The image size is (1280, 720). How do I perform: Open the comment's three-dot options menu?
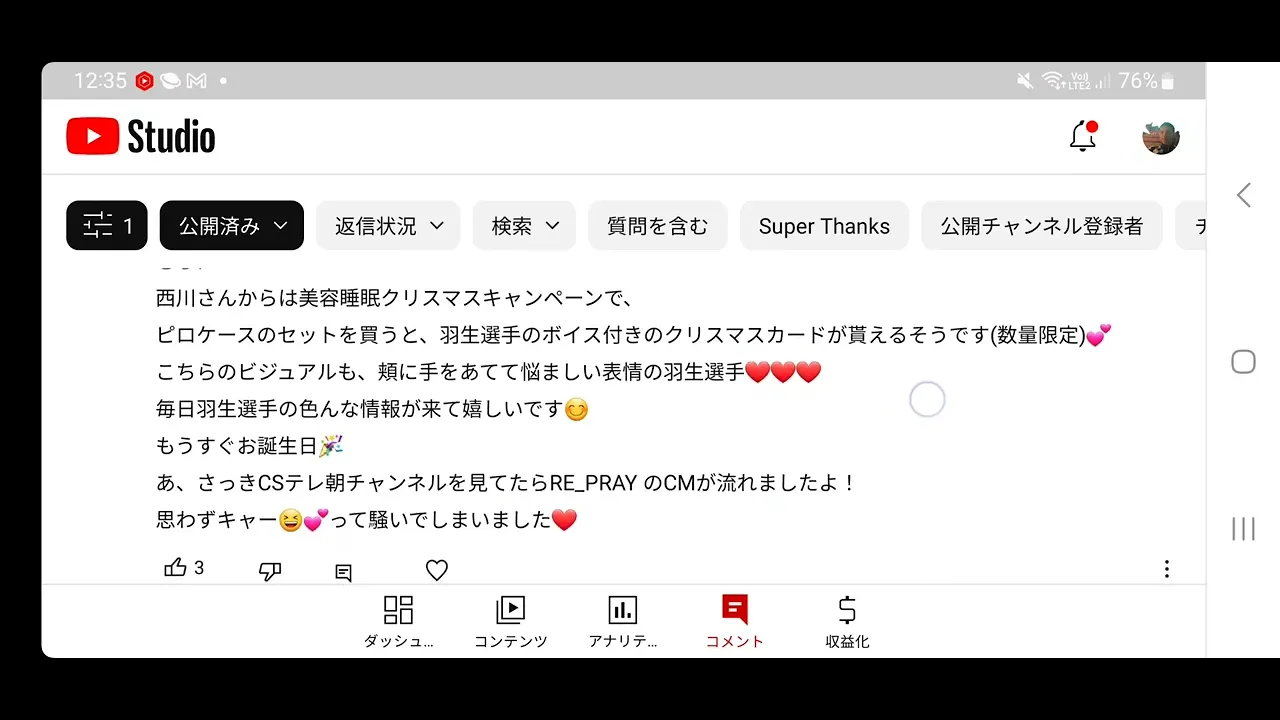(1166, 569)
